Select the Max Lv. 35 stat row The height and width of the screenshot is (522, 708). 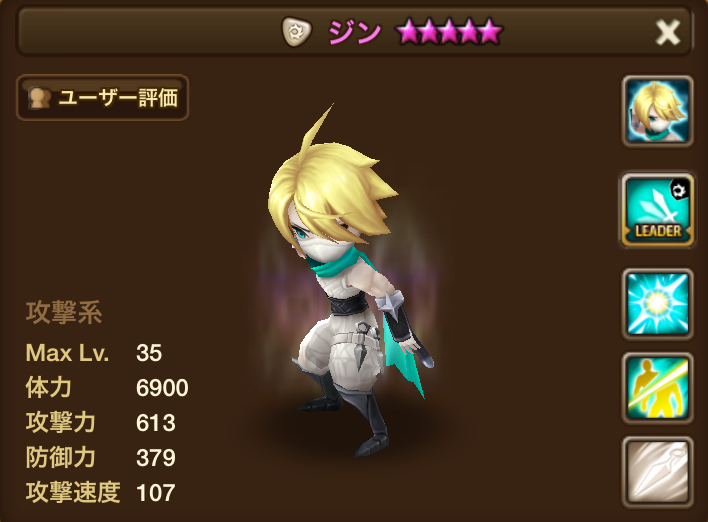pos(93,353)
